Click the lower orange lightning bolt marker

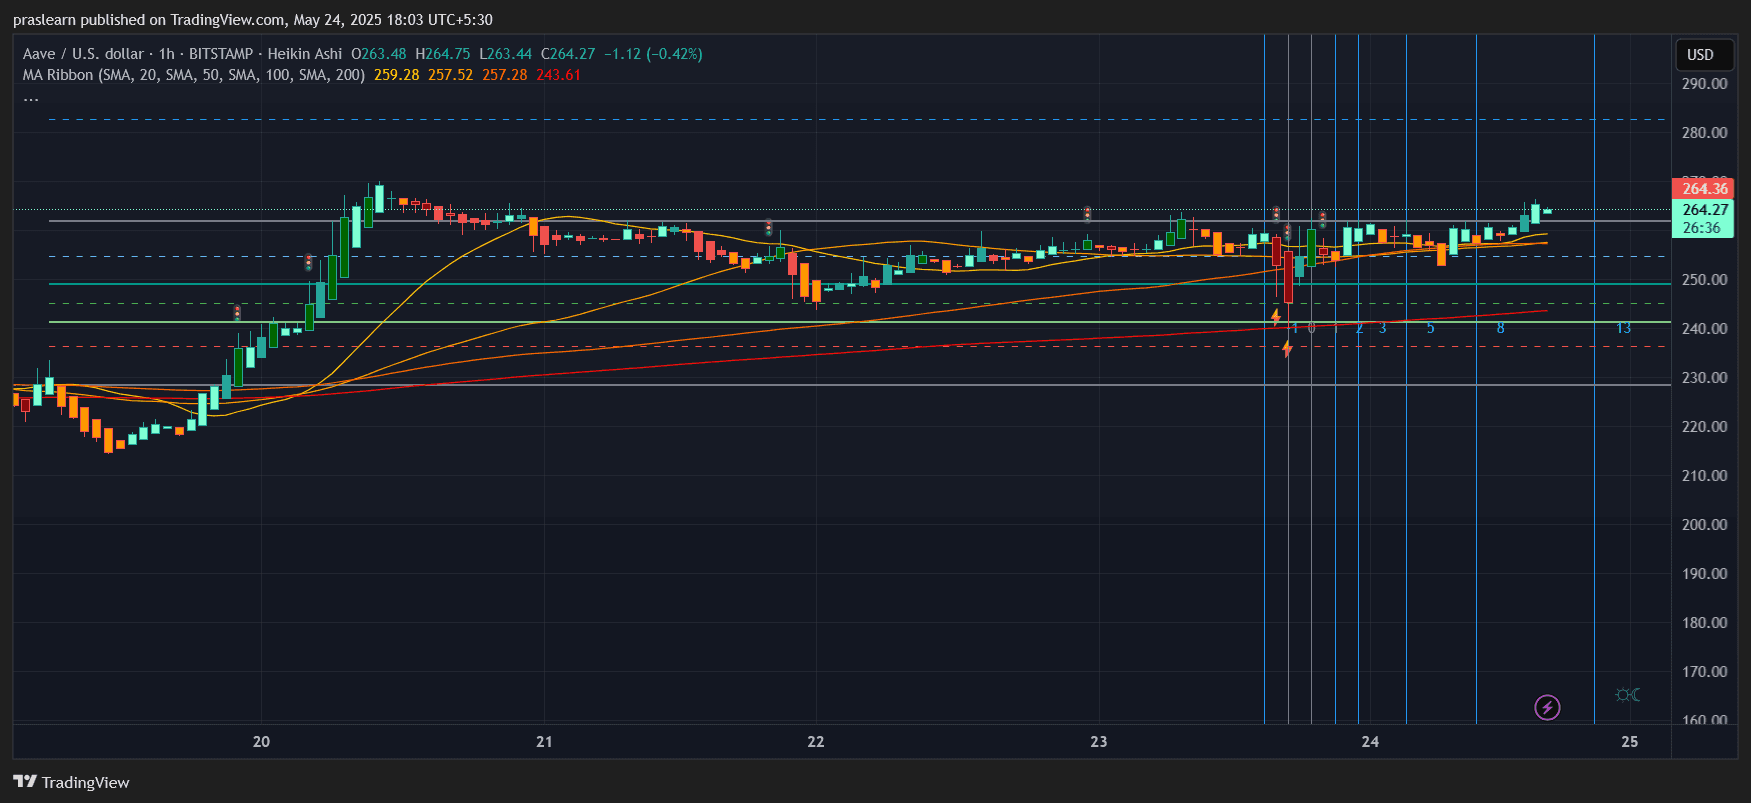point(1287,349)
